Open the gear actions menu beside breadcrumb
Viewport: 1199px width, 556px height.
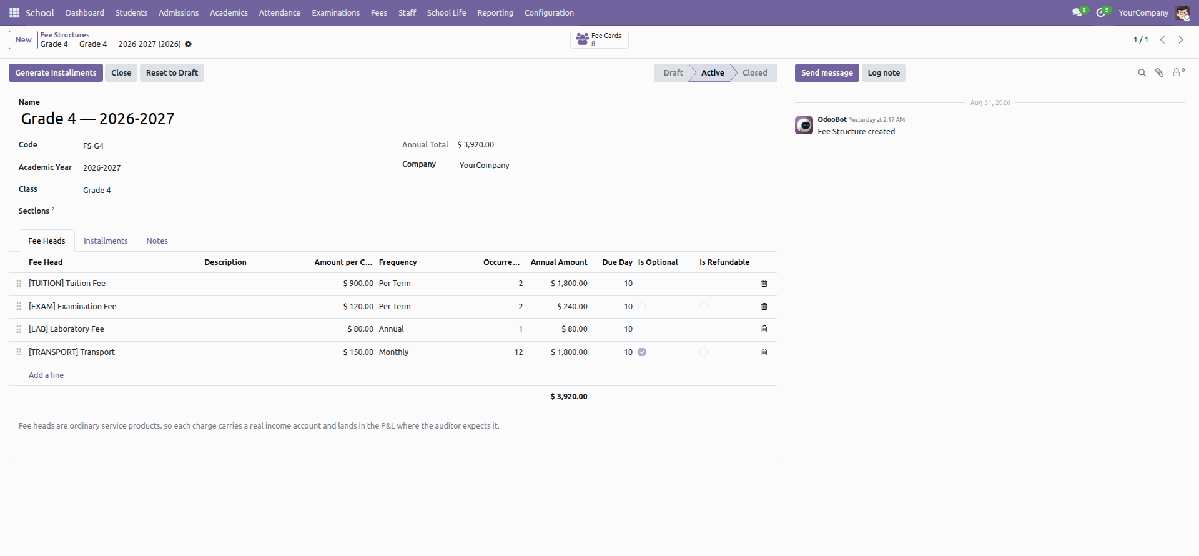coord(189,44)
